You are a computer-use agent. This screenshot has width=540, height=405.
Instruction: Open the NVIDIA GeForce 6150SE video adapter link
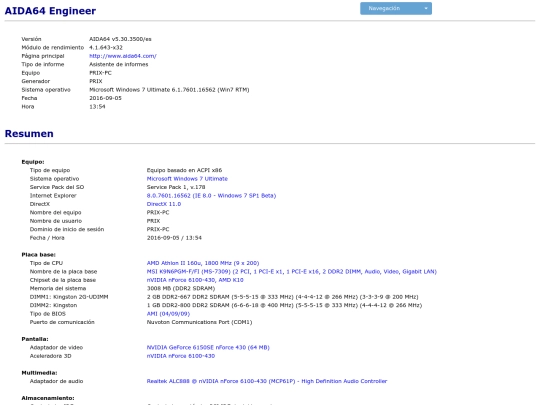point(208,347)
